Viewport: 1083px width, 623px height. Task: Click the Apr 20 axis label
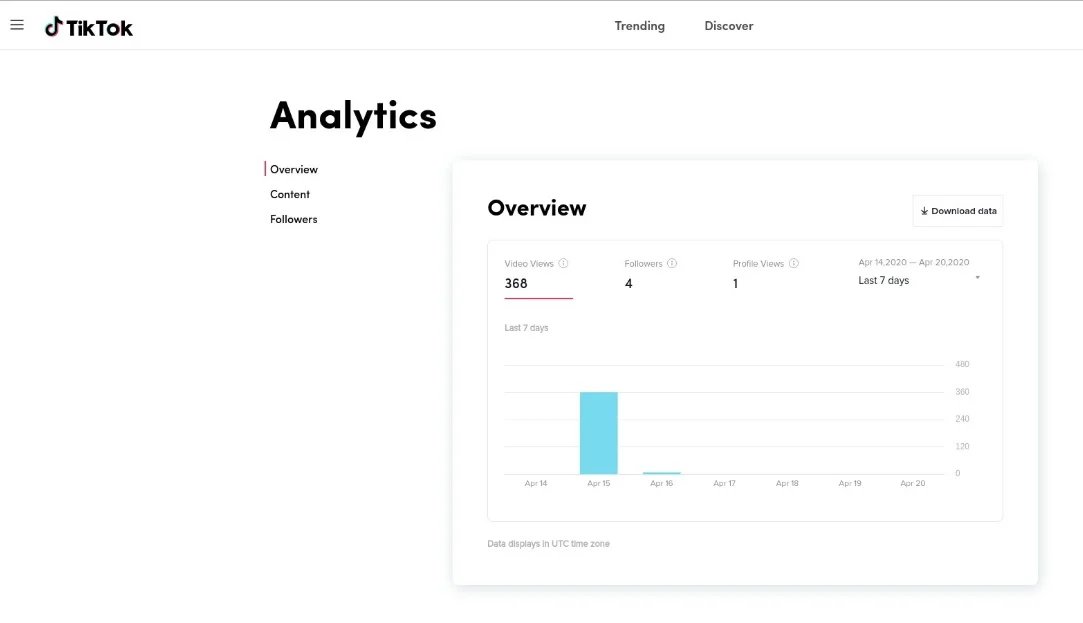tap(912, 483)
